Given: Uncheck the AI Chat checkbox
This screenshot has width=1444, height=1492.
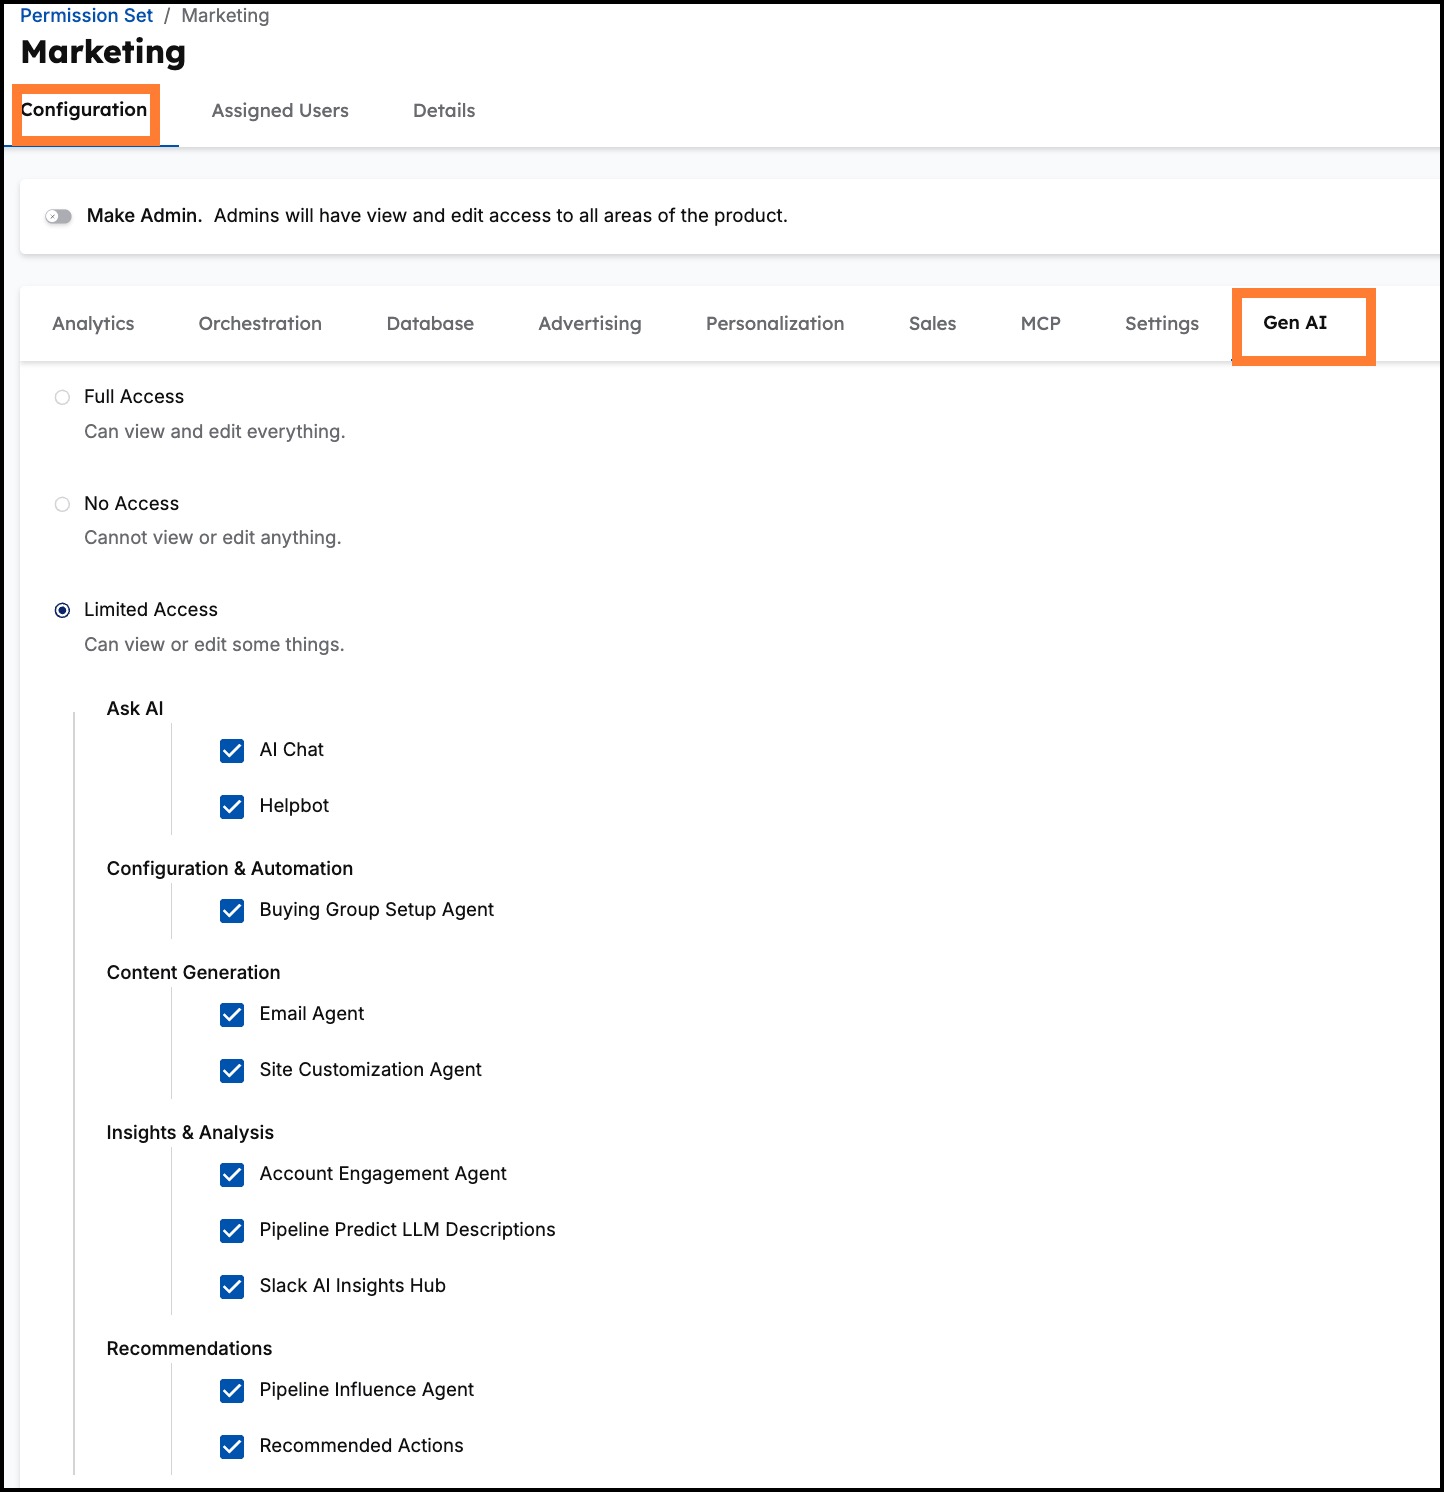Looking at the screenshot, I should click(x=232, y=750).
